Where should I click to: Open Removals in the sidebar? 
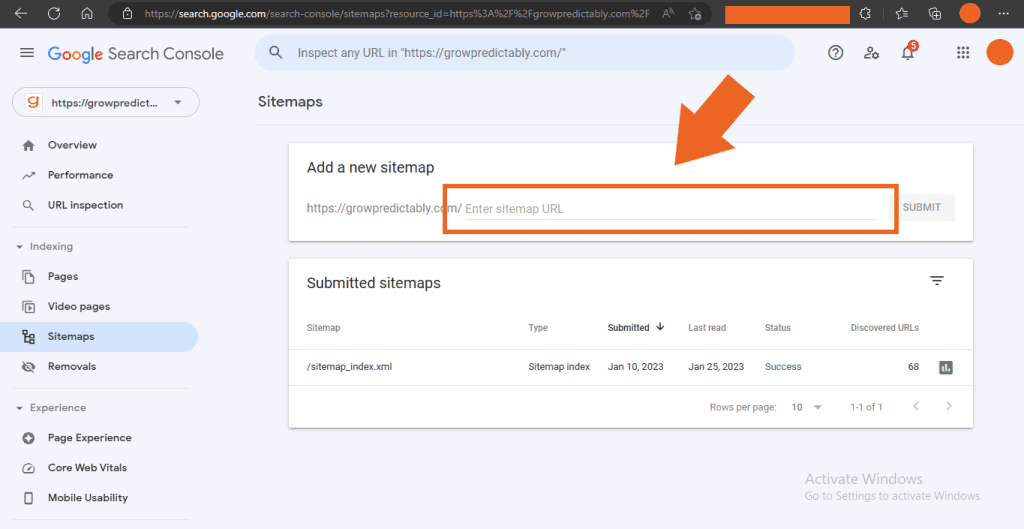click(x=72, y=366)
